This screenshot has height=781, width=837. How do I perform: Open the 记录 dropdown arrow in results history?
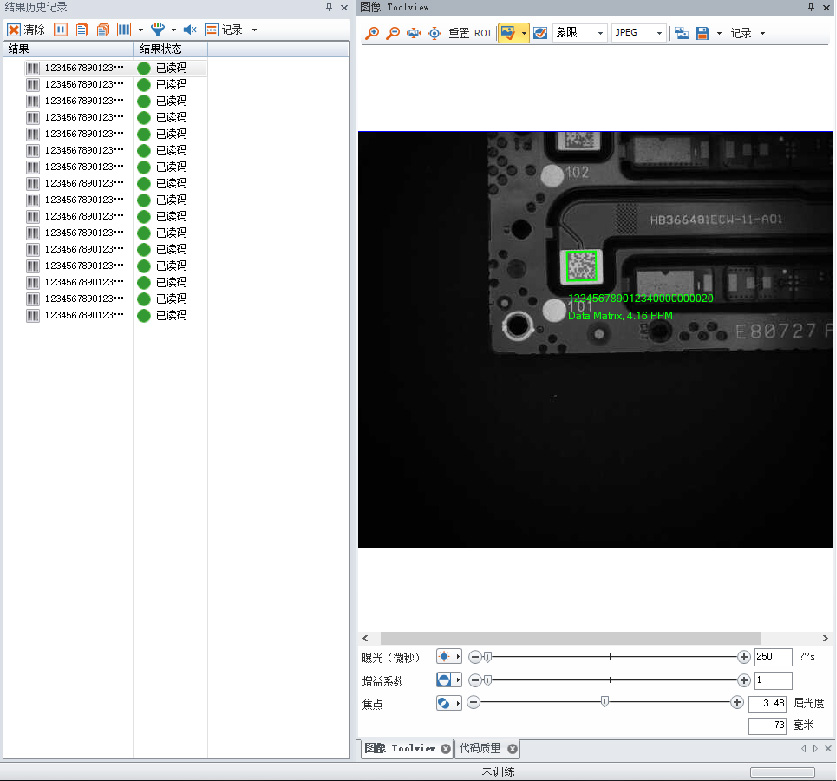tap(255, 30)
